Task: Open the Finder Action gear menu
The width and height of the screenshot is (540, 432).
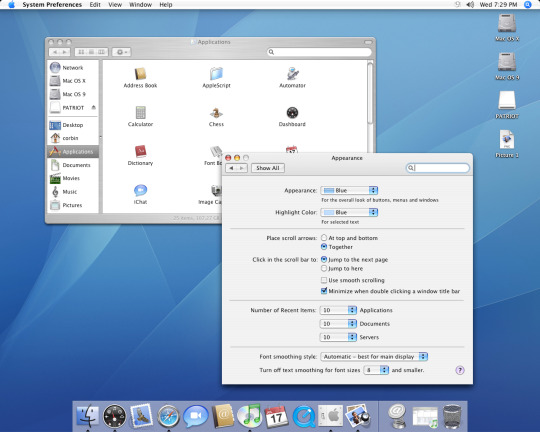Action: click(x=122, y=52)
